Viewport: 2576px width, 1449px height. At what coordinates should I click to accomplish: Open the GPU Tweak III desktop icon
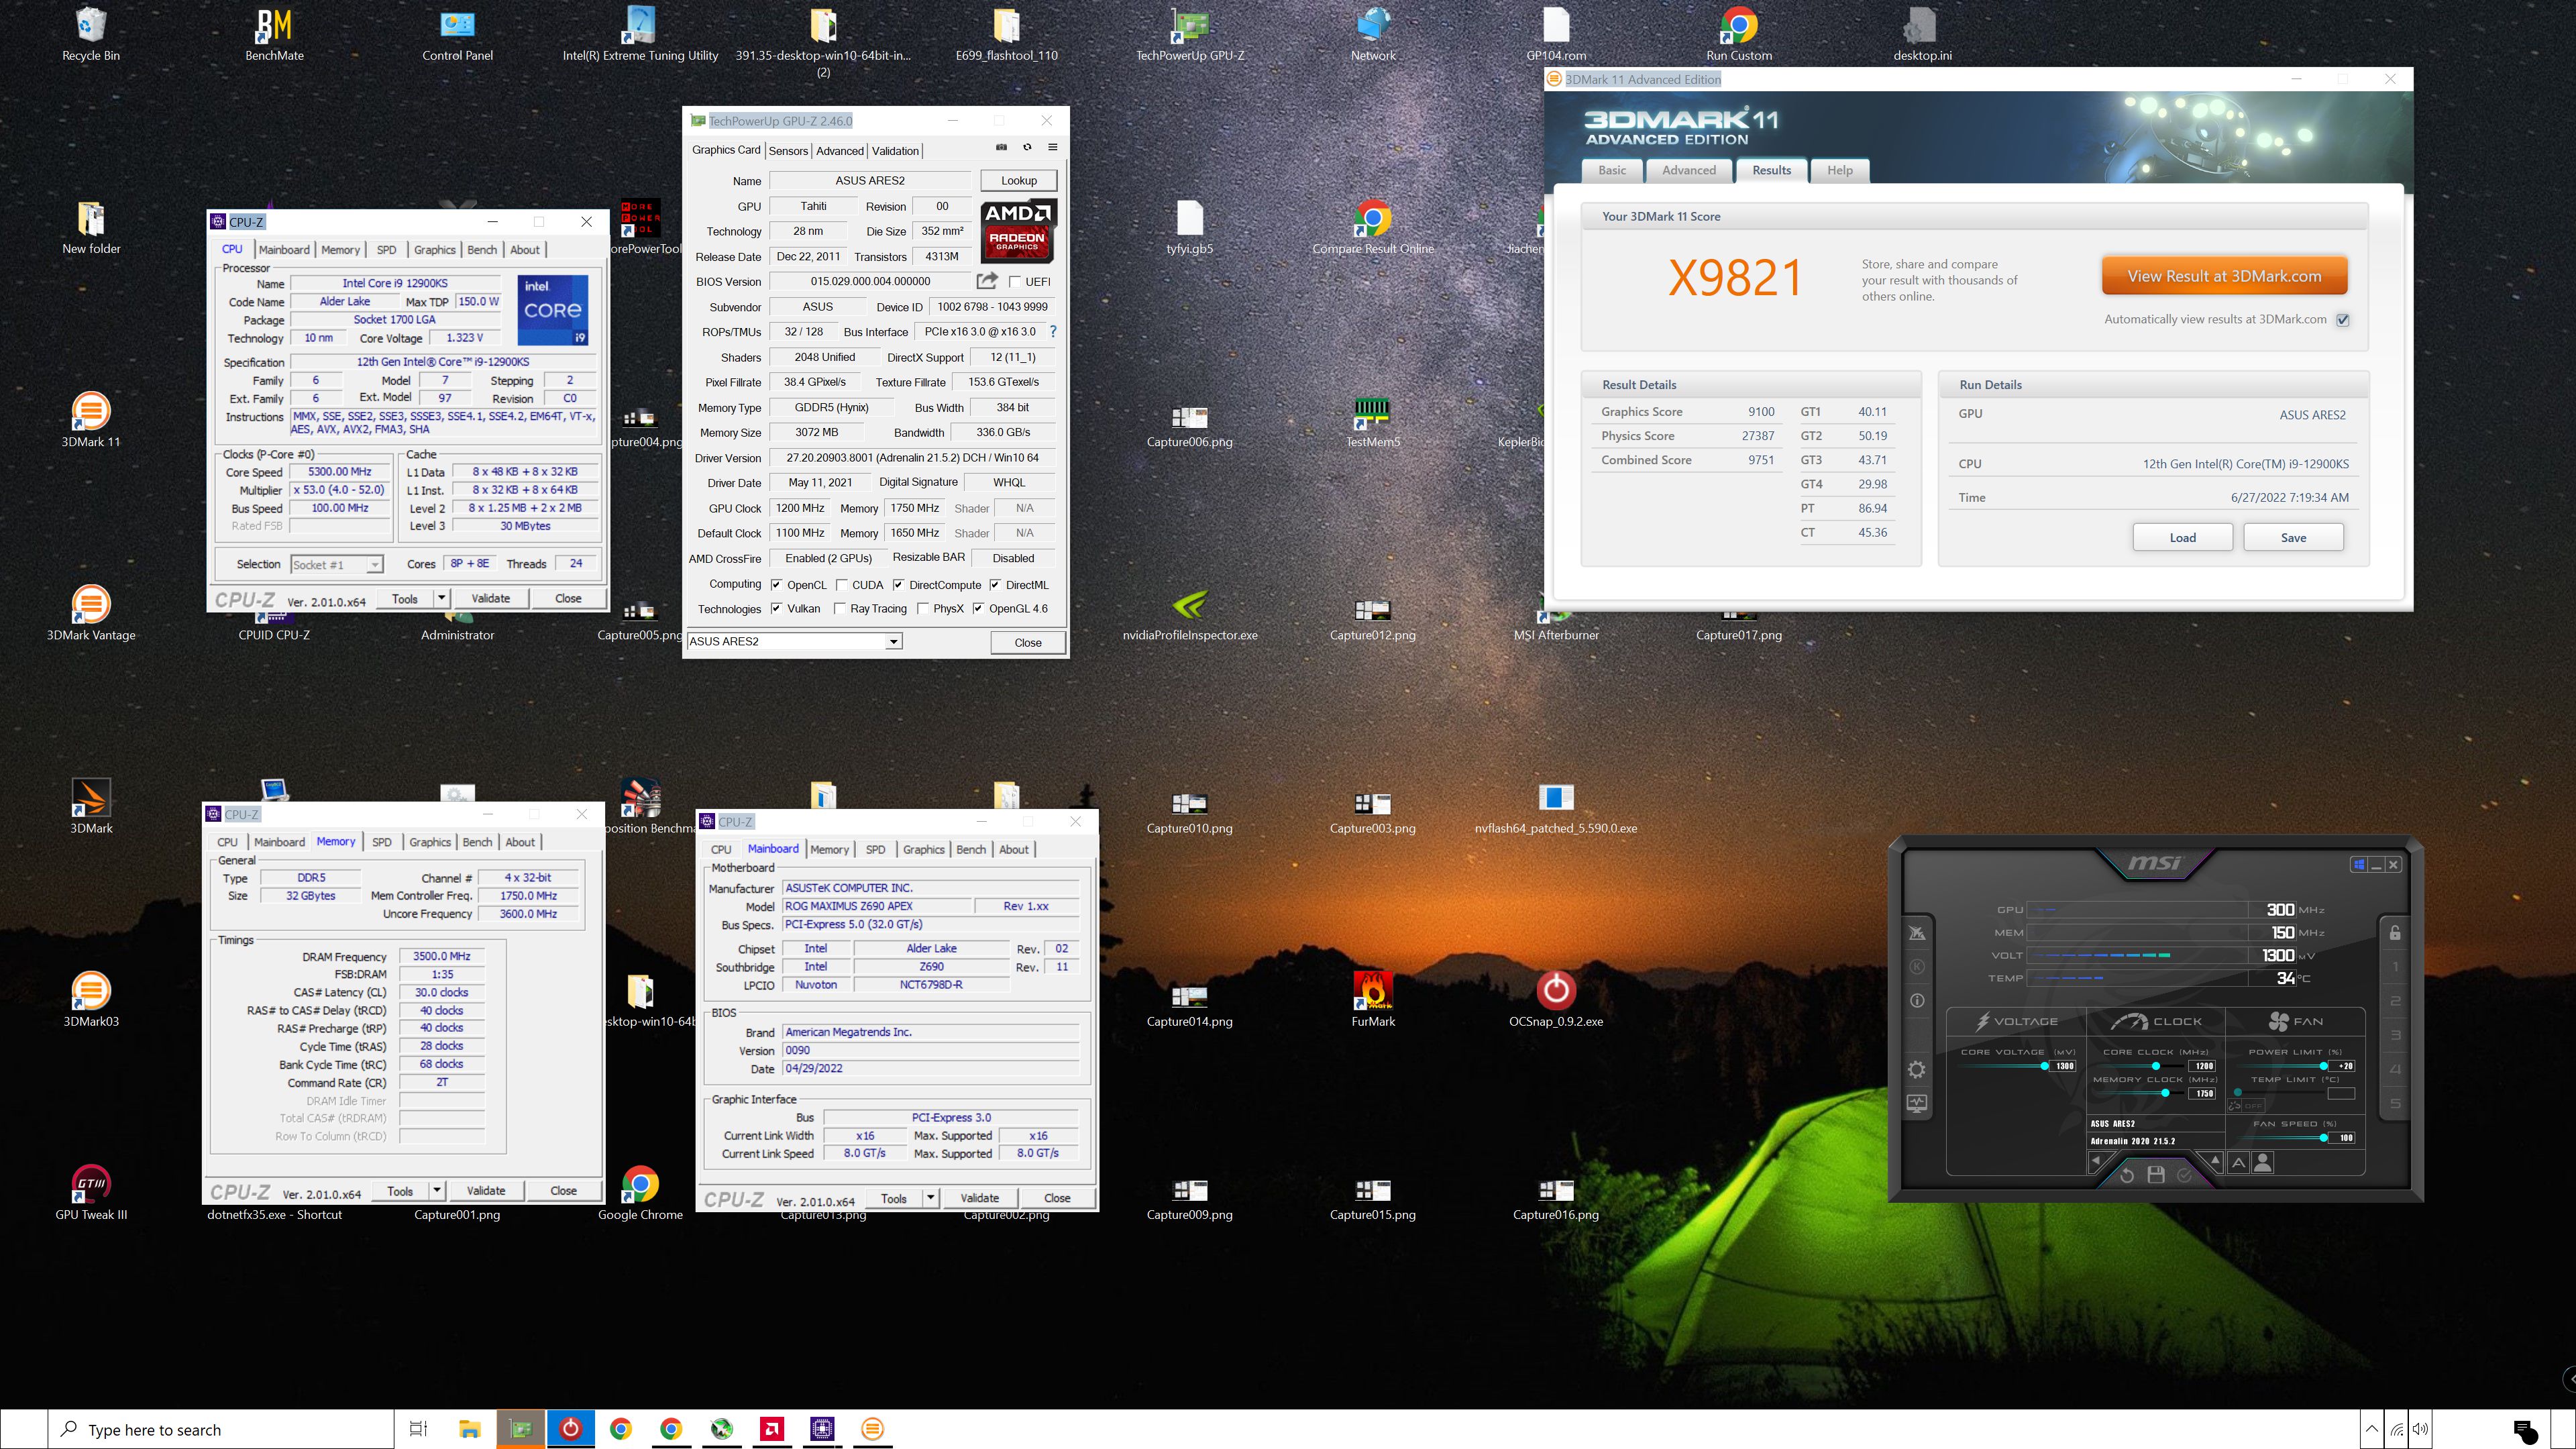click(x=91, y=1193)
